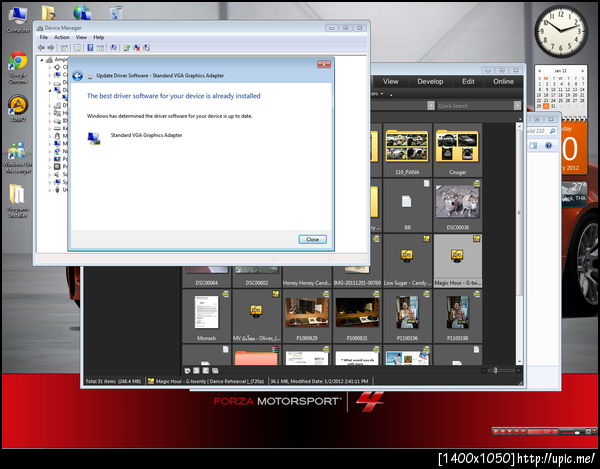Select the P1100198 photo thumbnail
The height and width of the screenshot is (469, 600).
click(457, 316)
